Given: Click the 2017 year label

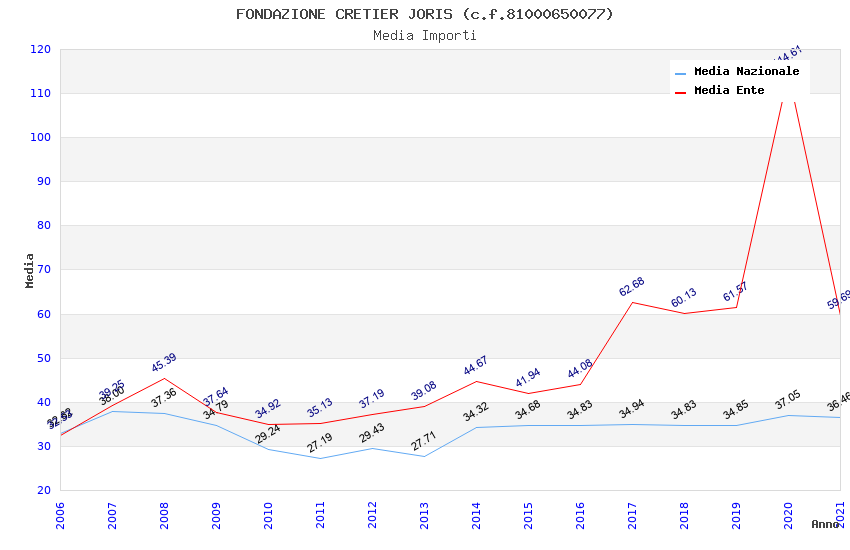Looking at the screenshot, I should 633,515.
